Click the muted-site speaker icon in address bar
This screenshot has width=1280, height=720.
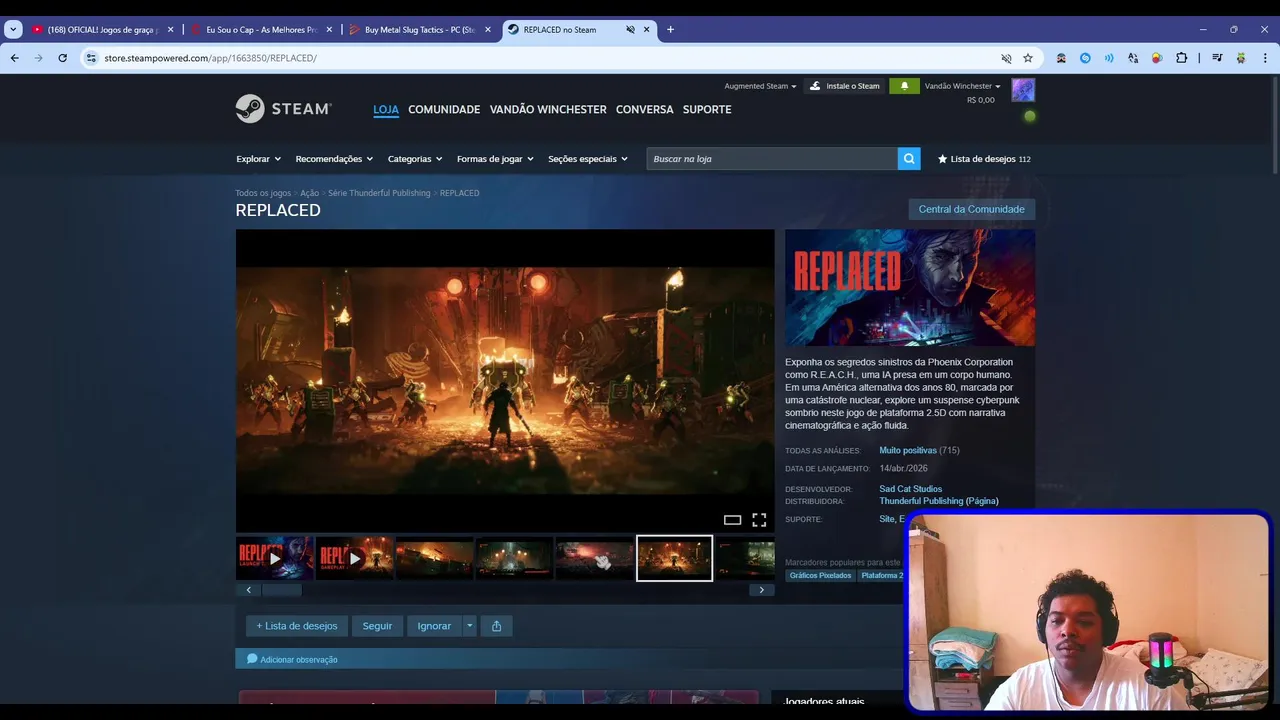pos(1006,58)
